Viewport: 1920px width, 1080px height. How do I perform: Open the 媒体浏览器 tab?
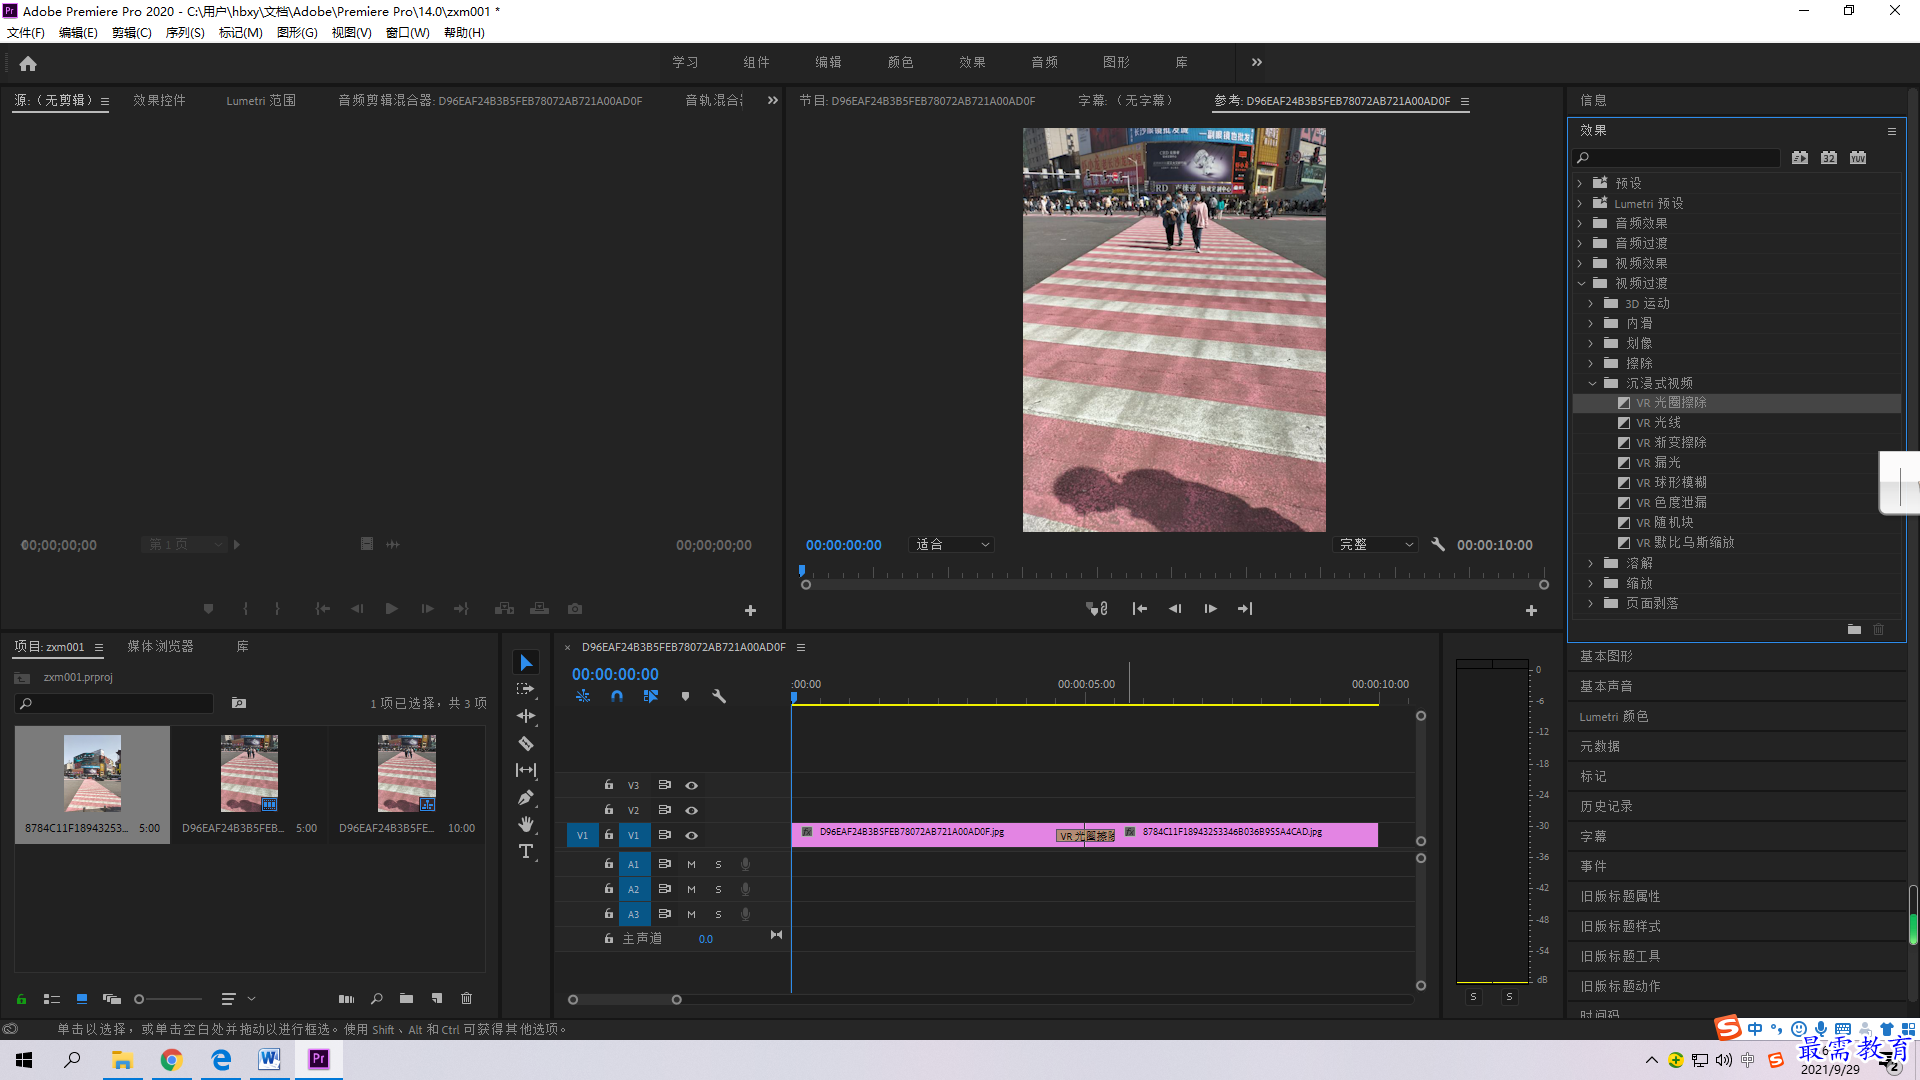(x=160, y=647)
